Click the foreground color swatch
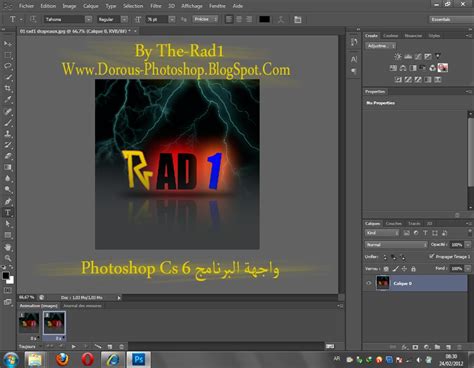This screenshot has width=474, height=368. [x=6, y=276]
